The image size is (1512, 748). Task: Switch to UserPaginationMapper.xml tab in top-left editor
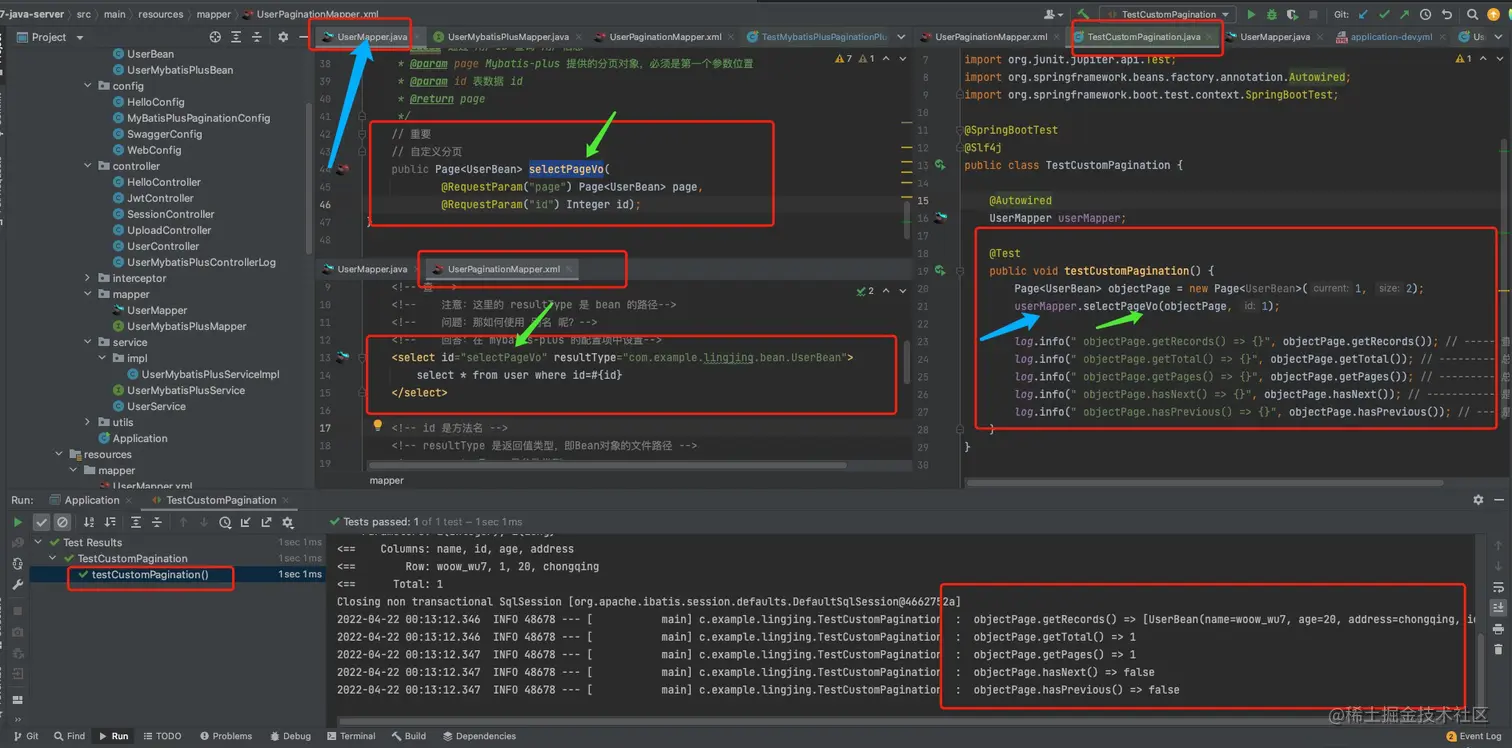point(665,37)
